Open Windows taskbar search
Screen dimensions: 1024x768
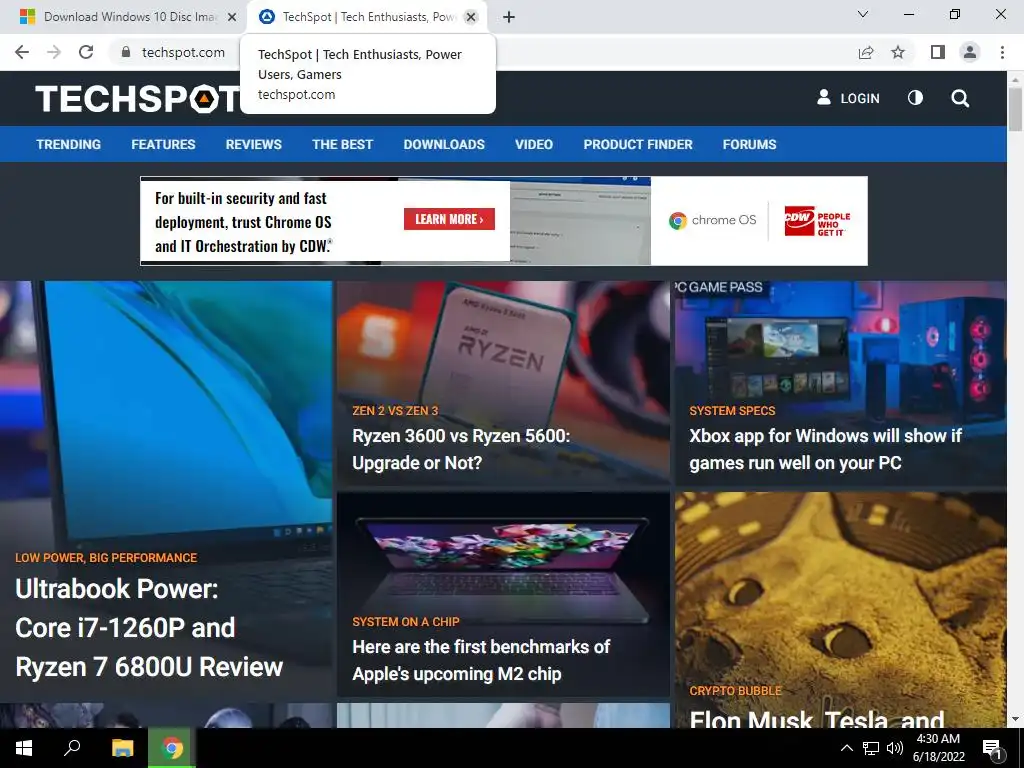click(x=72, y=748)
